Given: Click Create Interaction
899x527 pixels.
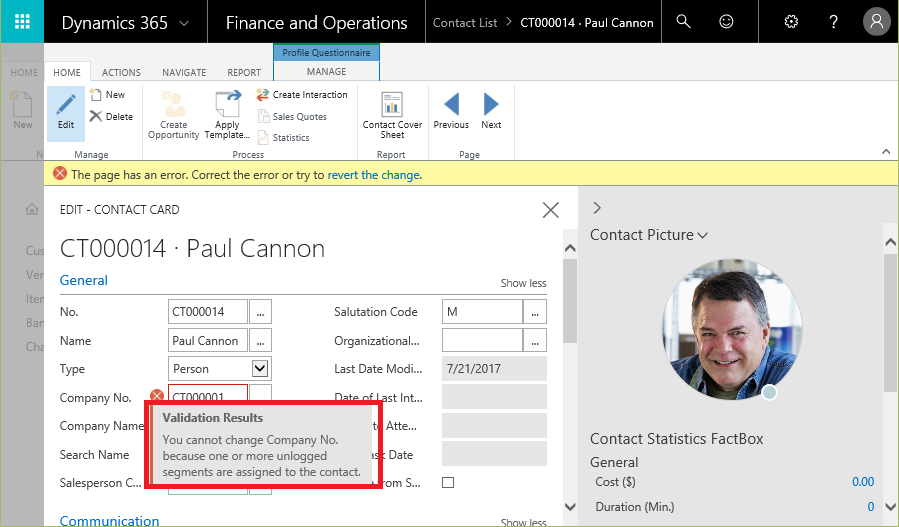Looking at the screenshot, I should [302, 95].
